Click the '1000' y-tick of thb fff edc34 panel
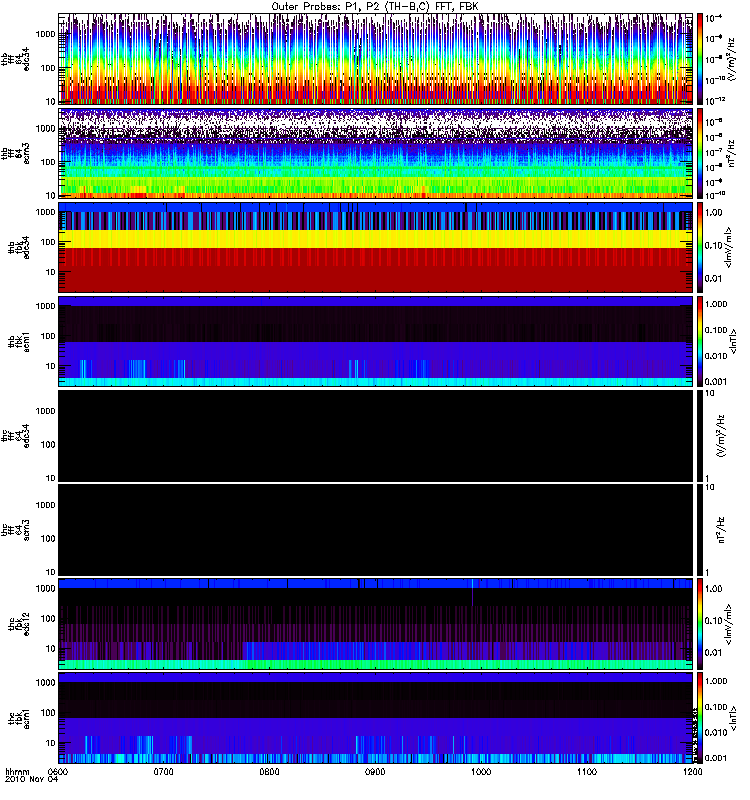This screenshot has width=750, height=800. [45, 34]
